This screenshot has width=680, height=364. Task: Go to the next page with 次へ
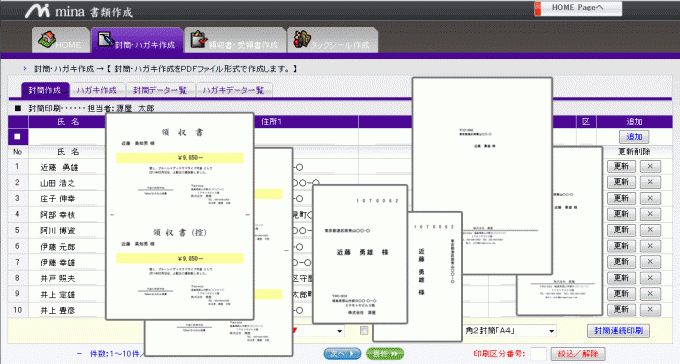click(342, 354)
